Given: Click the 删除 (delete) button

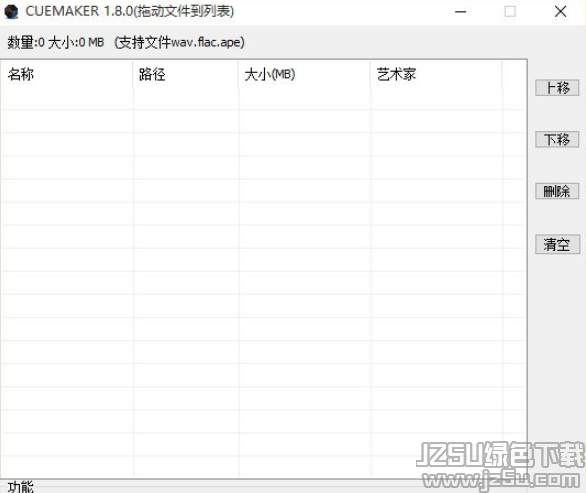Looking at the screenshot, I should [557, 191].
